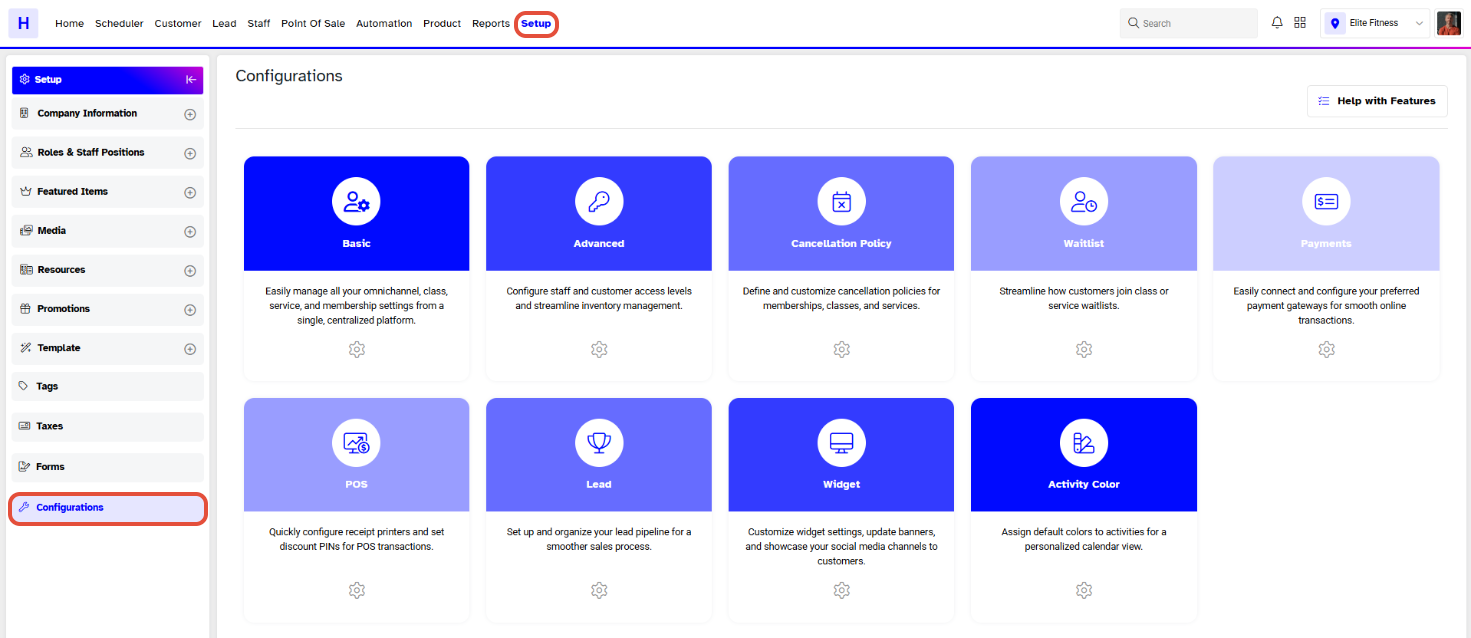Click the H logo icon
Image resolution: width=1471 pixels, height=638 pixels.
pos(22,23)
